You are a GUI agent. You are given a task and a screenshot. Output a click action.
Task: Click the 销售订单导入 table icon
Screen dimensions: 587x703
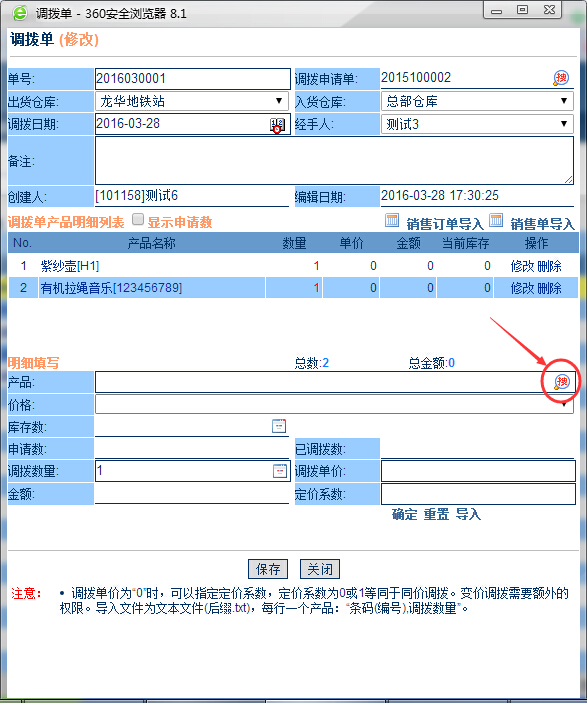click(x=392, y=220)
